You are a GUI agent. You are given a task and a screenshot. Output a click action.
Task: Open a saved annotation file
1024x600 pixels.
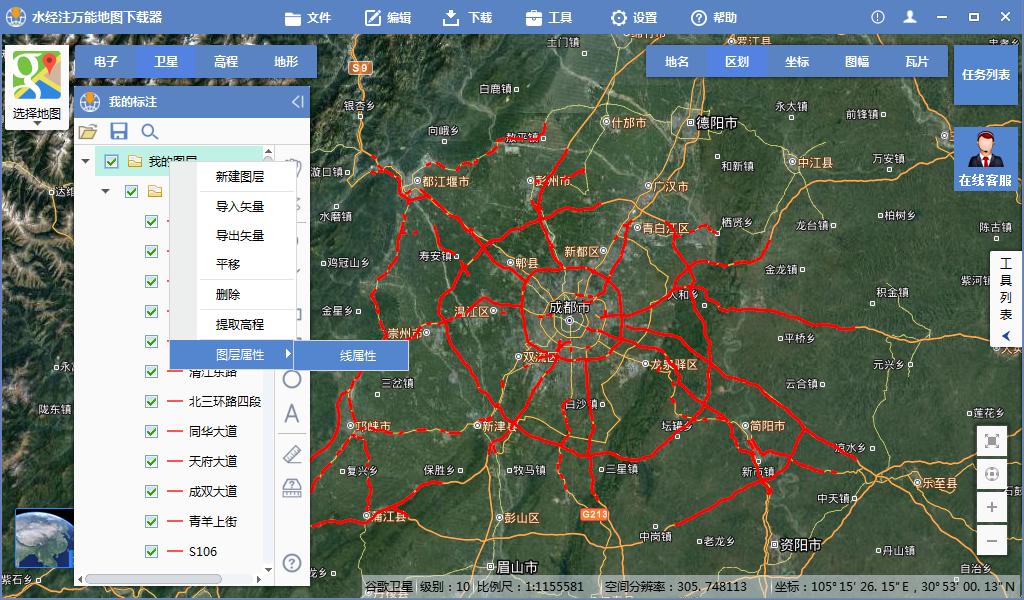tap(88, 131)
